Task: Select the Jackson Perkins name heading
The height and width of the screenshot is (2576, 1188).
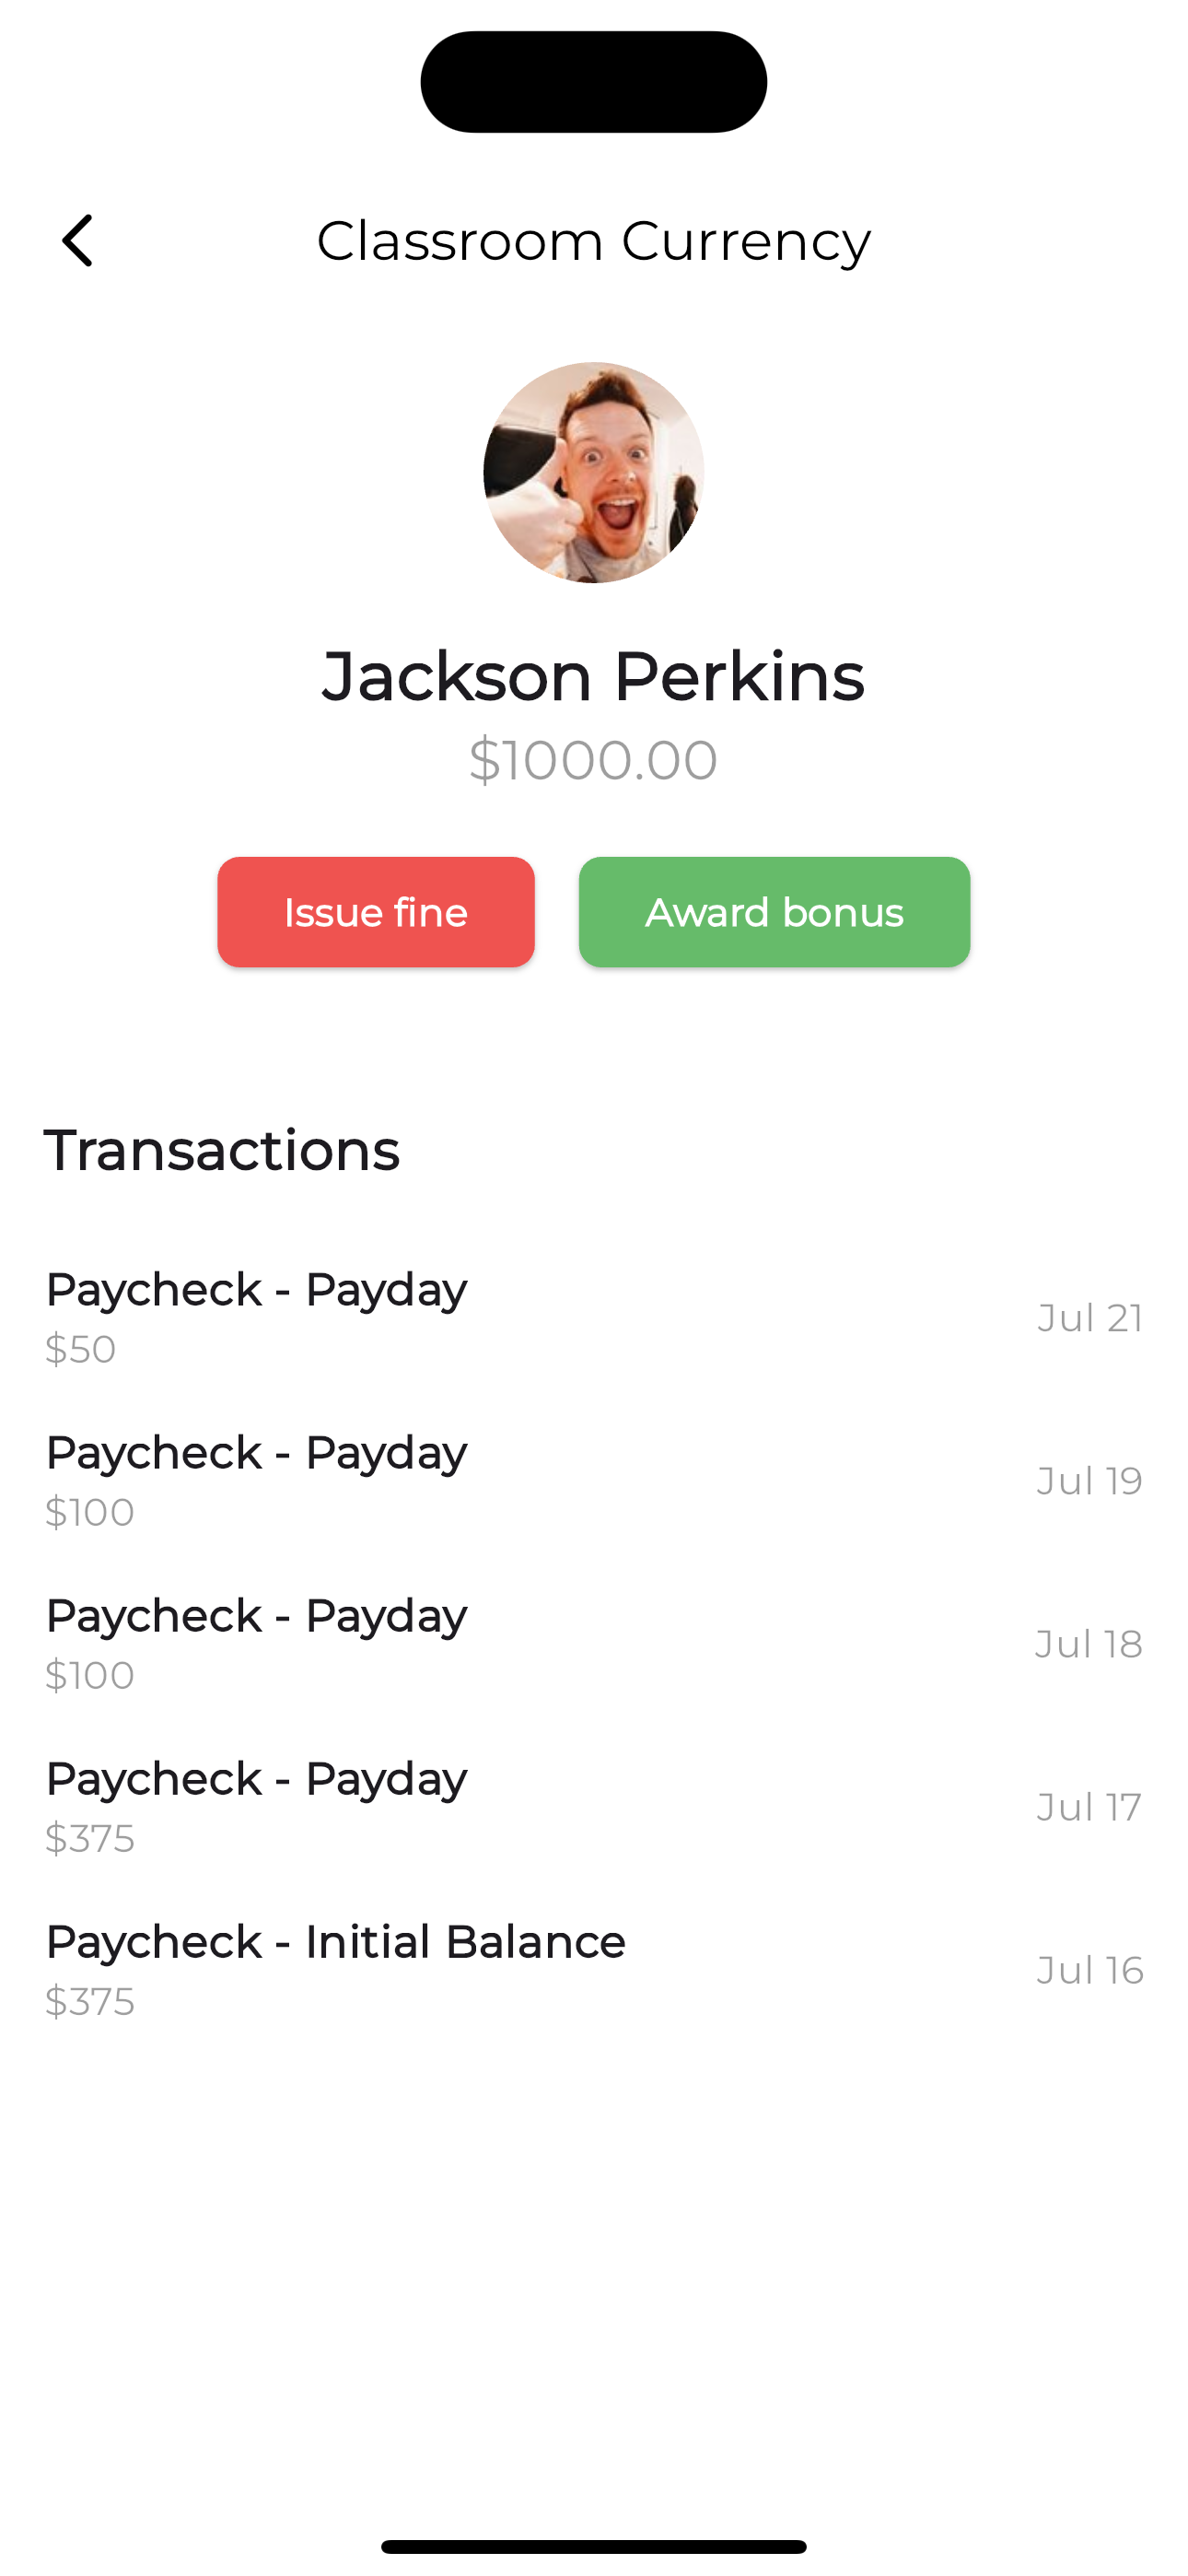Action: pos(594,676)
